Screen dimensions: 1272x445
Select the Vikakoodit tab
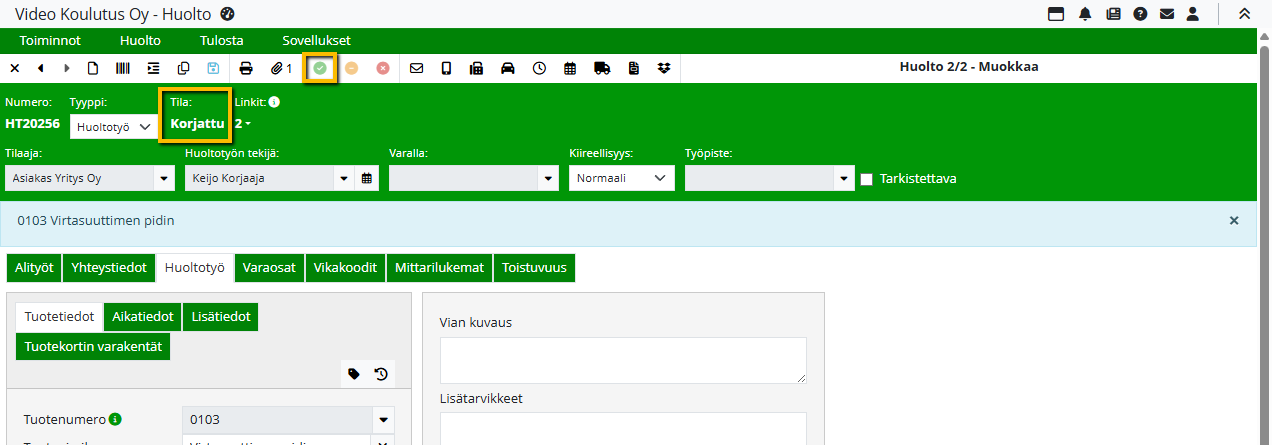click(346, 268)
